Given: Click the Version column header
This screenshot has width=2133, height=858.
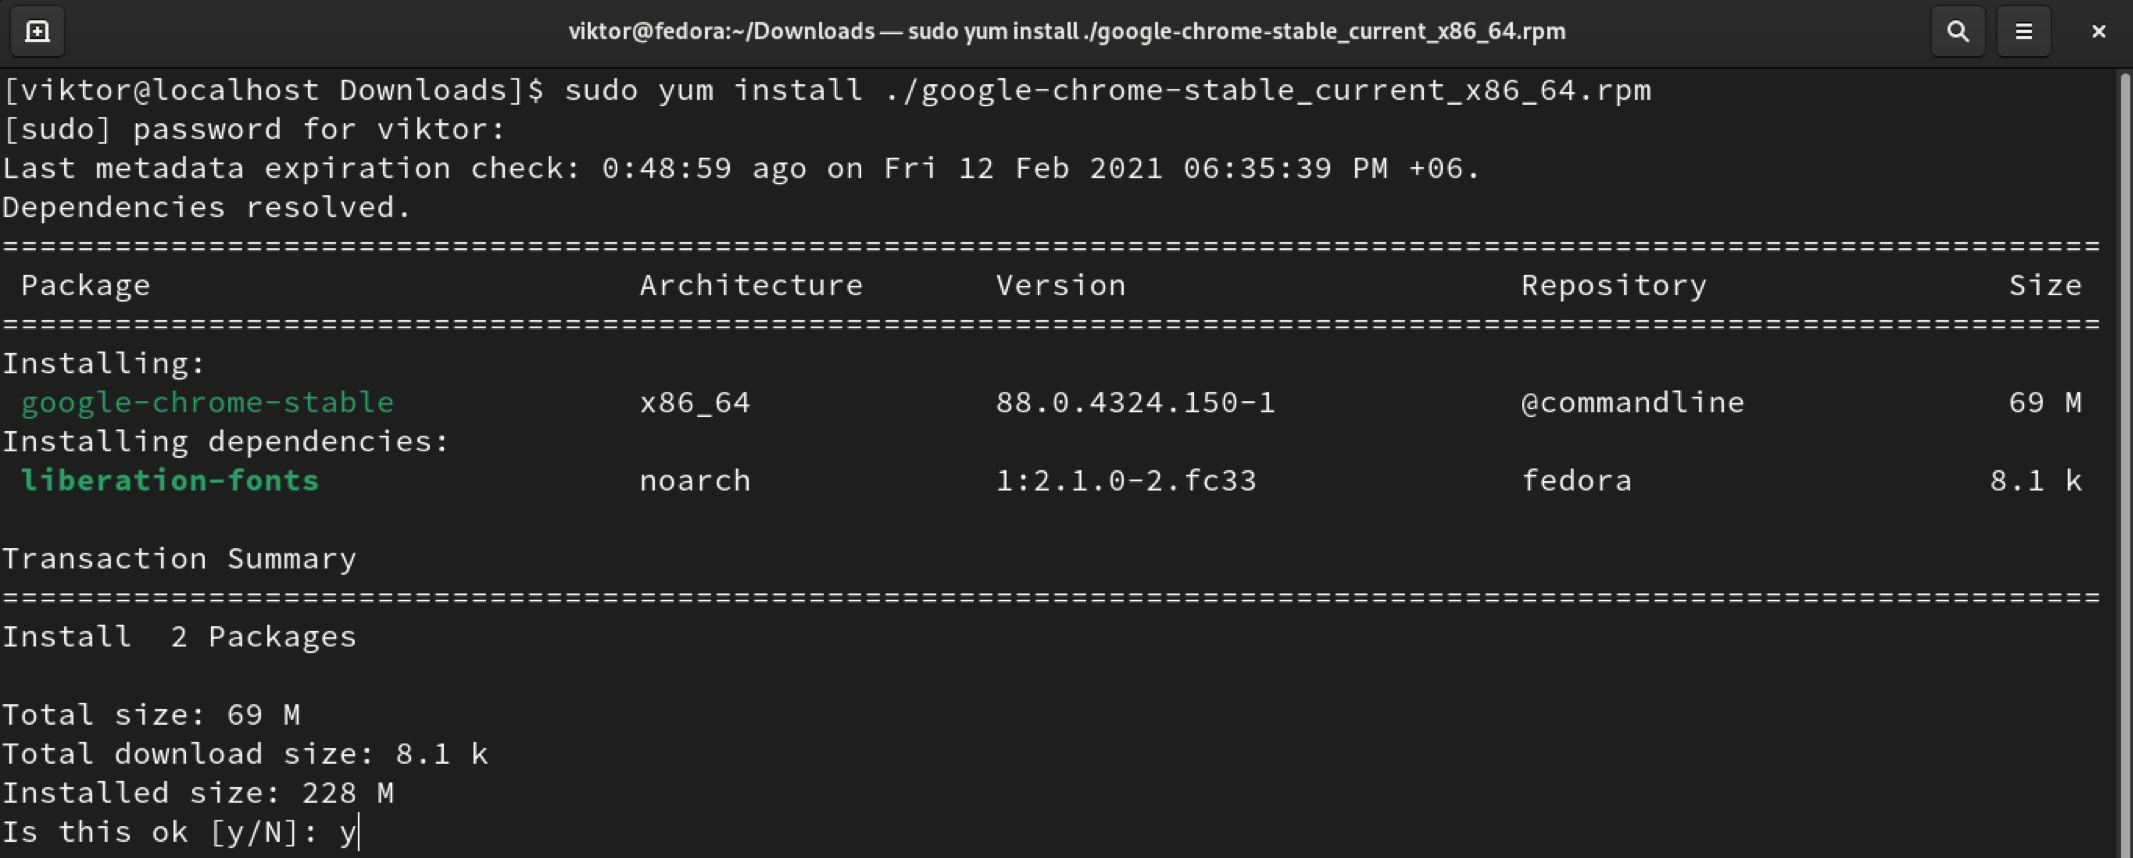Looking at the screenshot, I should tap(1060, 286).
